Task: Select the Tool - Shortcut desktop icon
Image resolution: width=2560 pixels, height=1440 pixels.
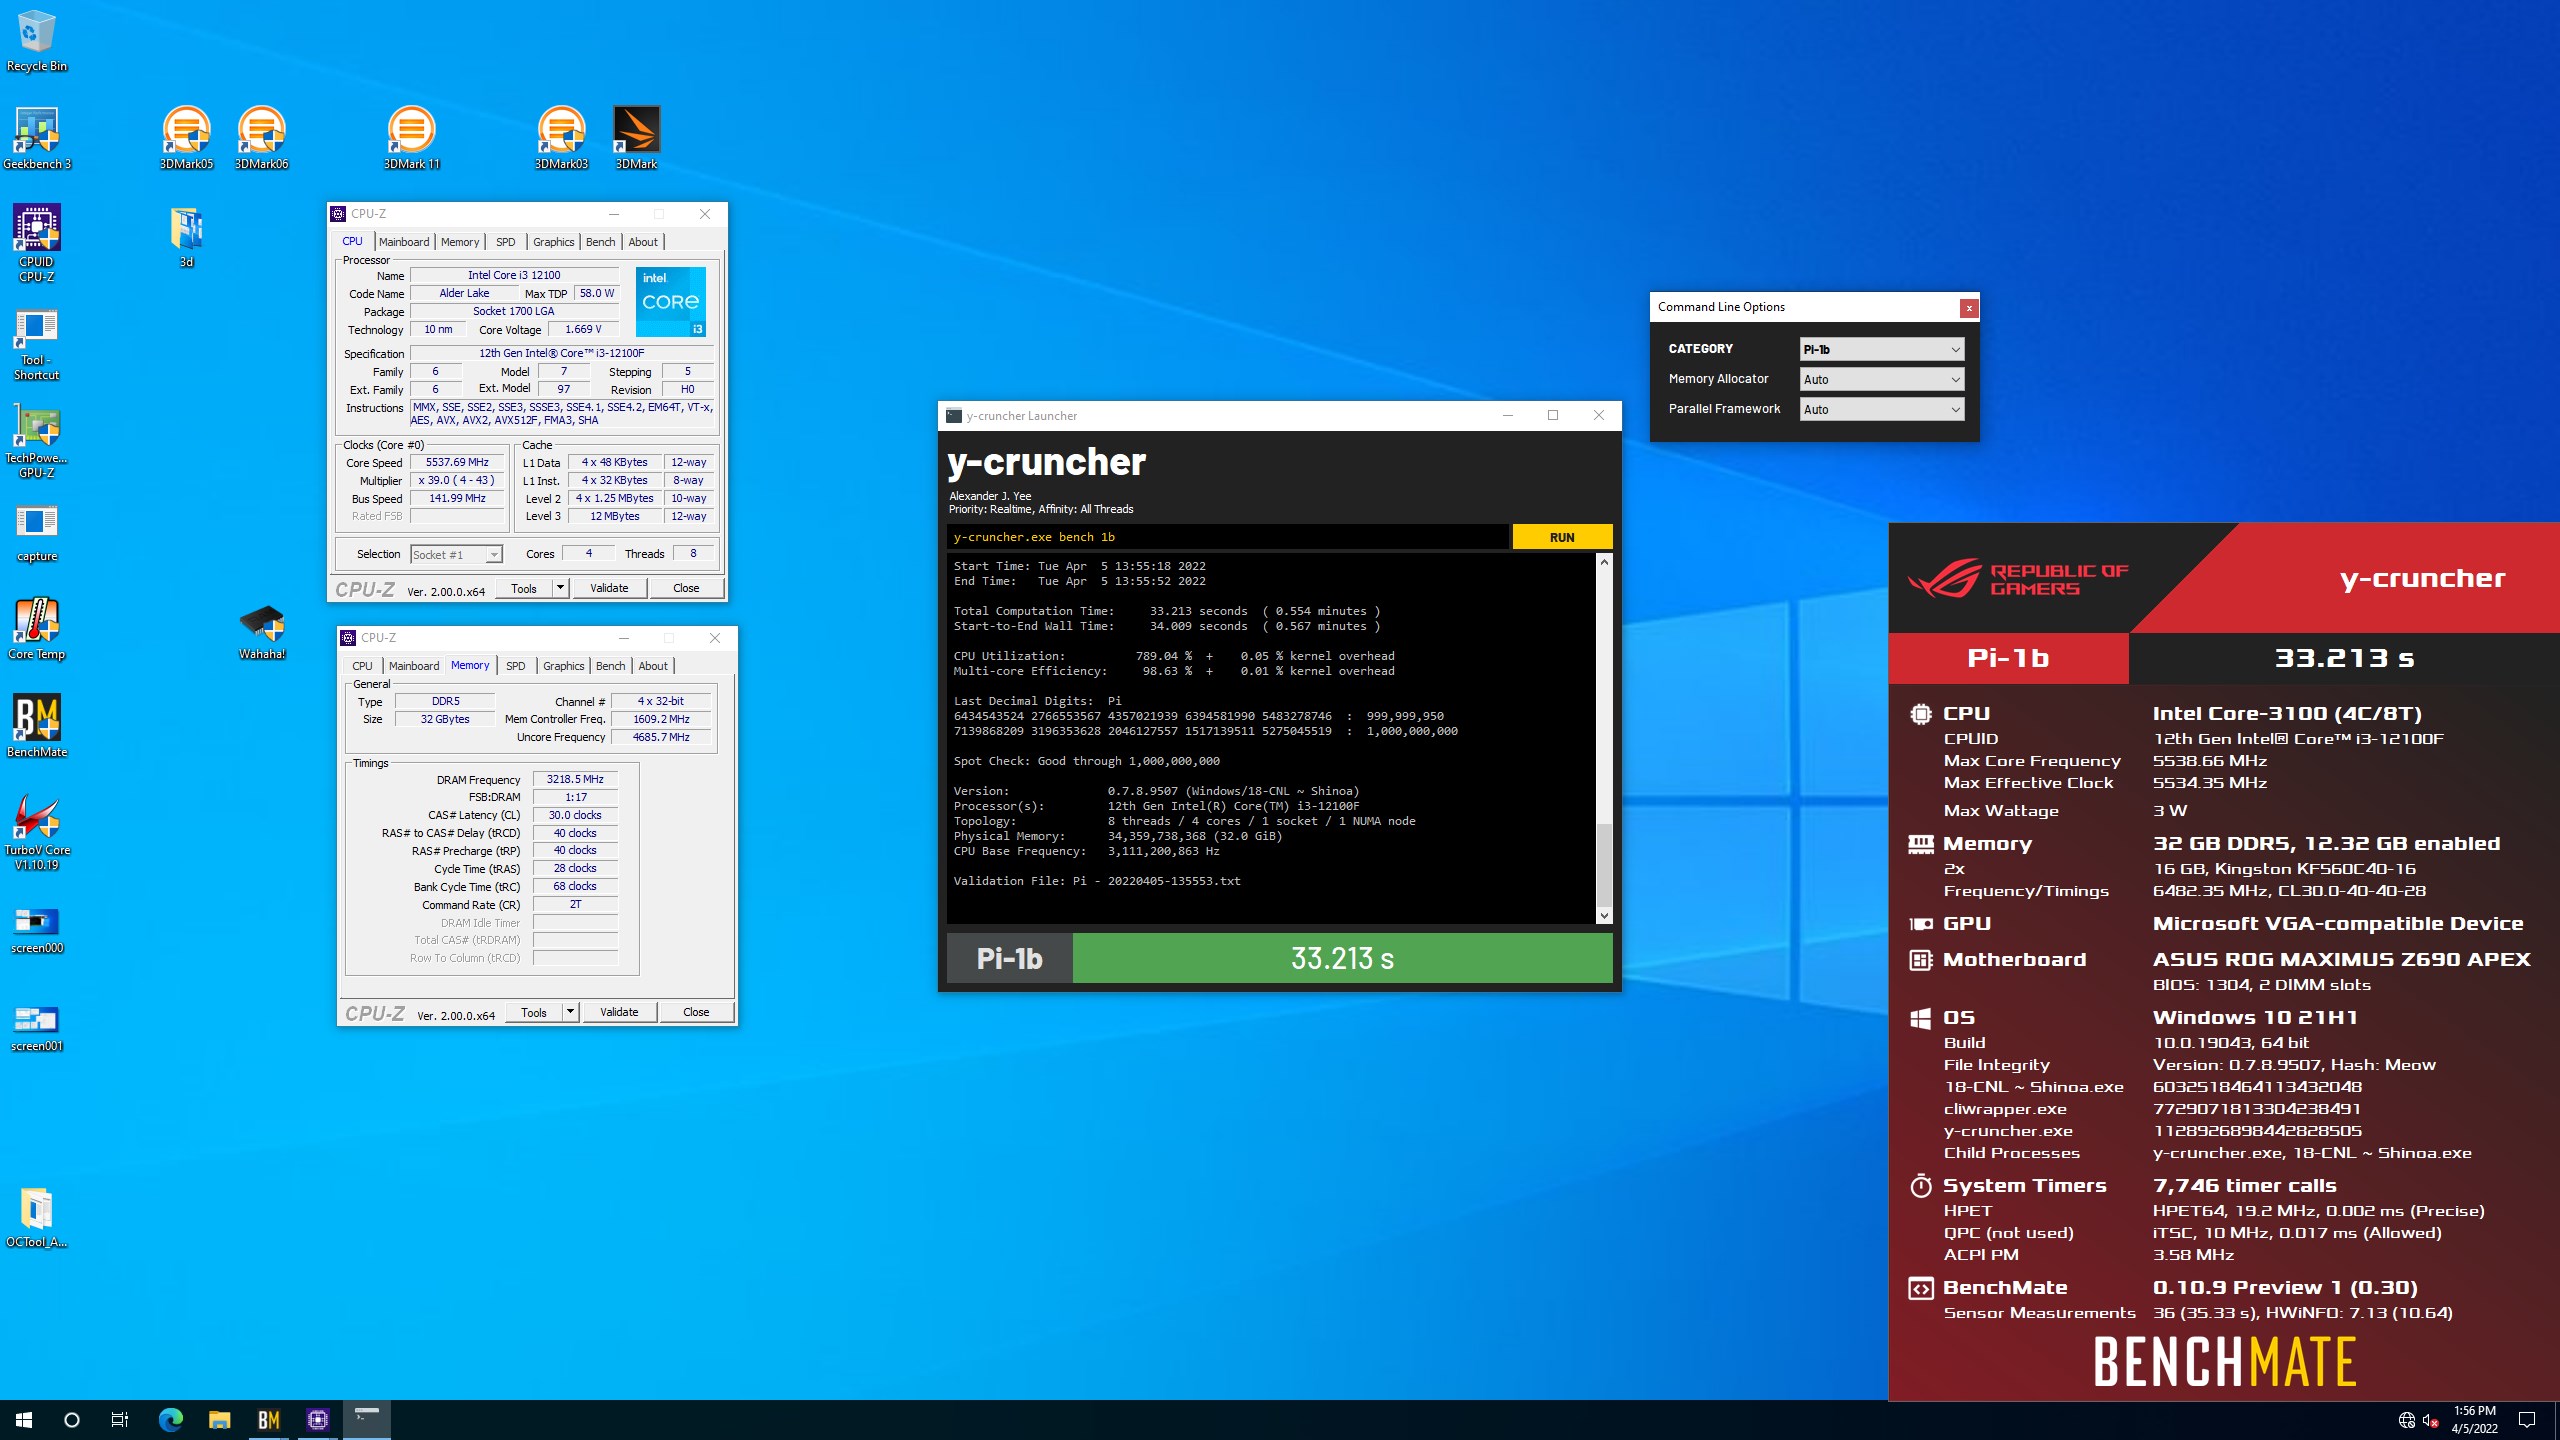Action: point(36,344)
